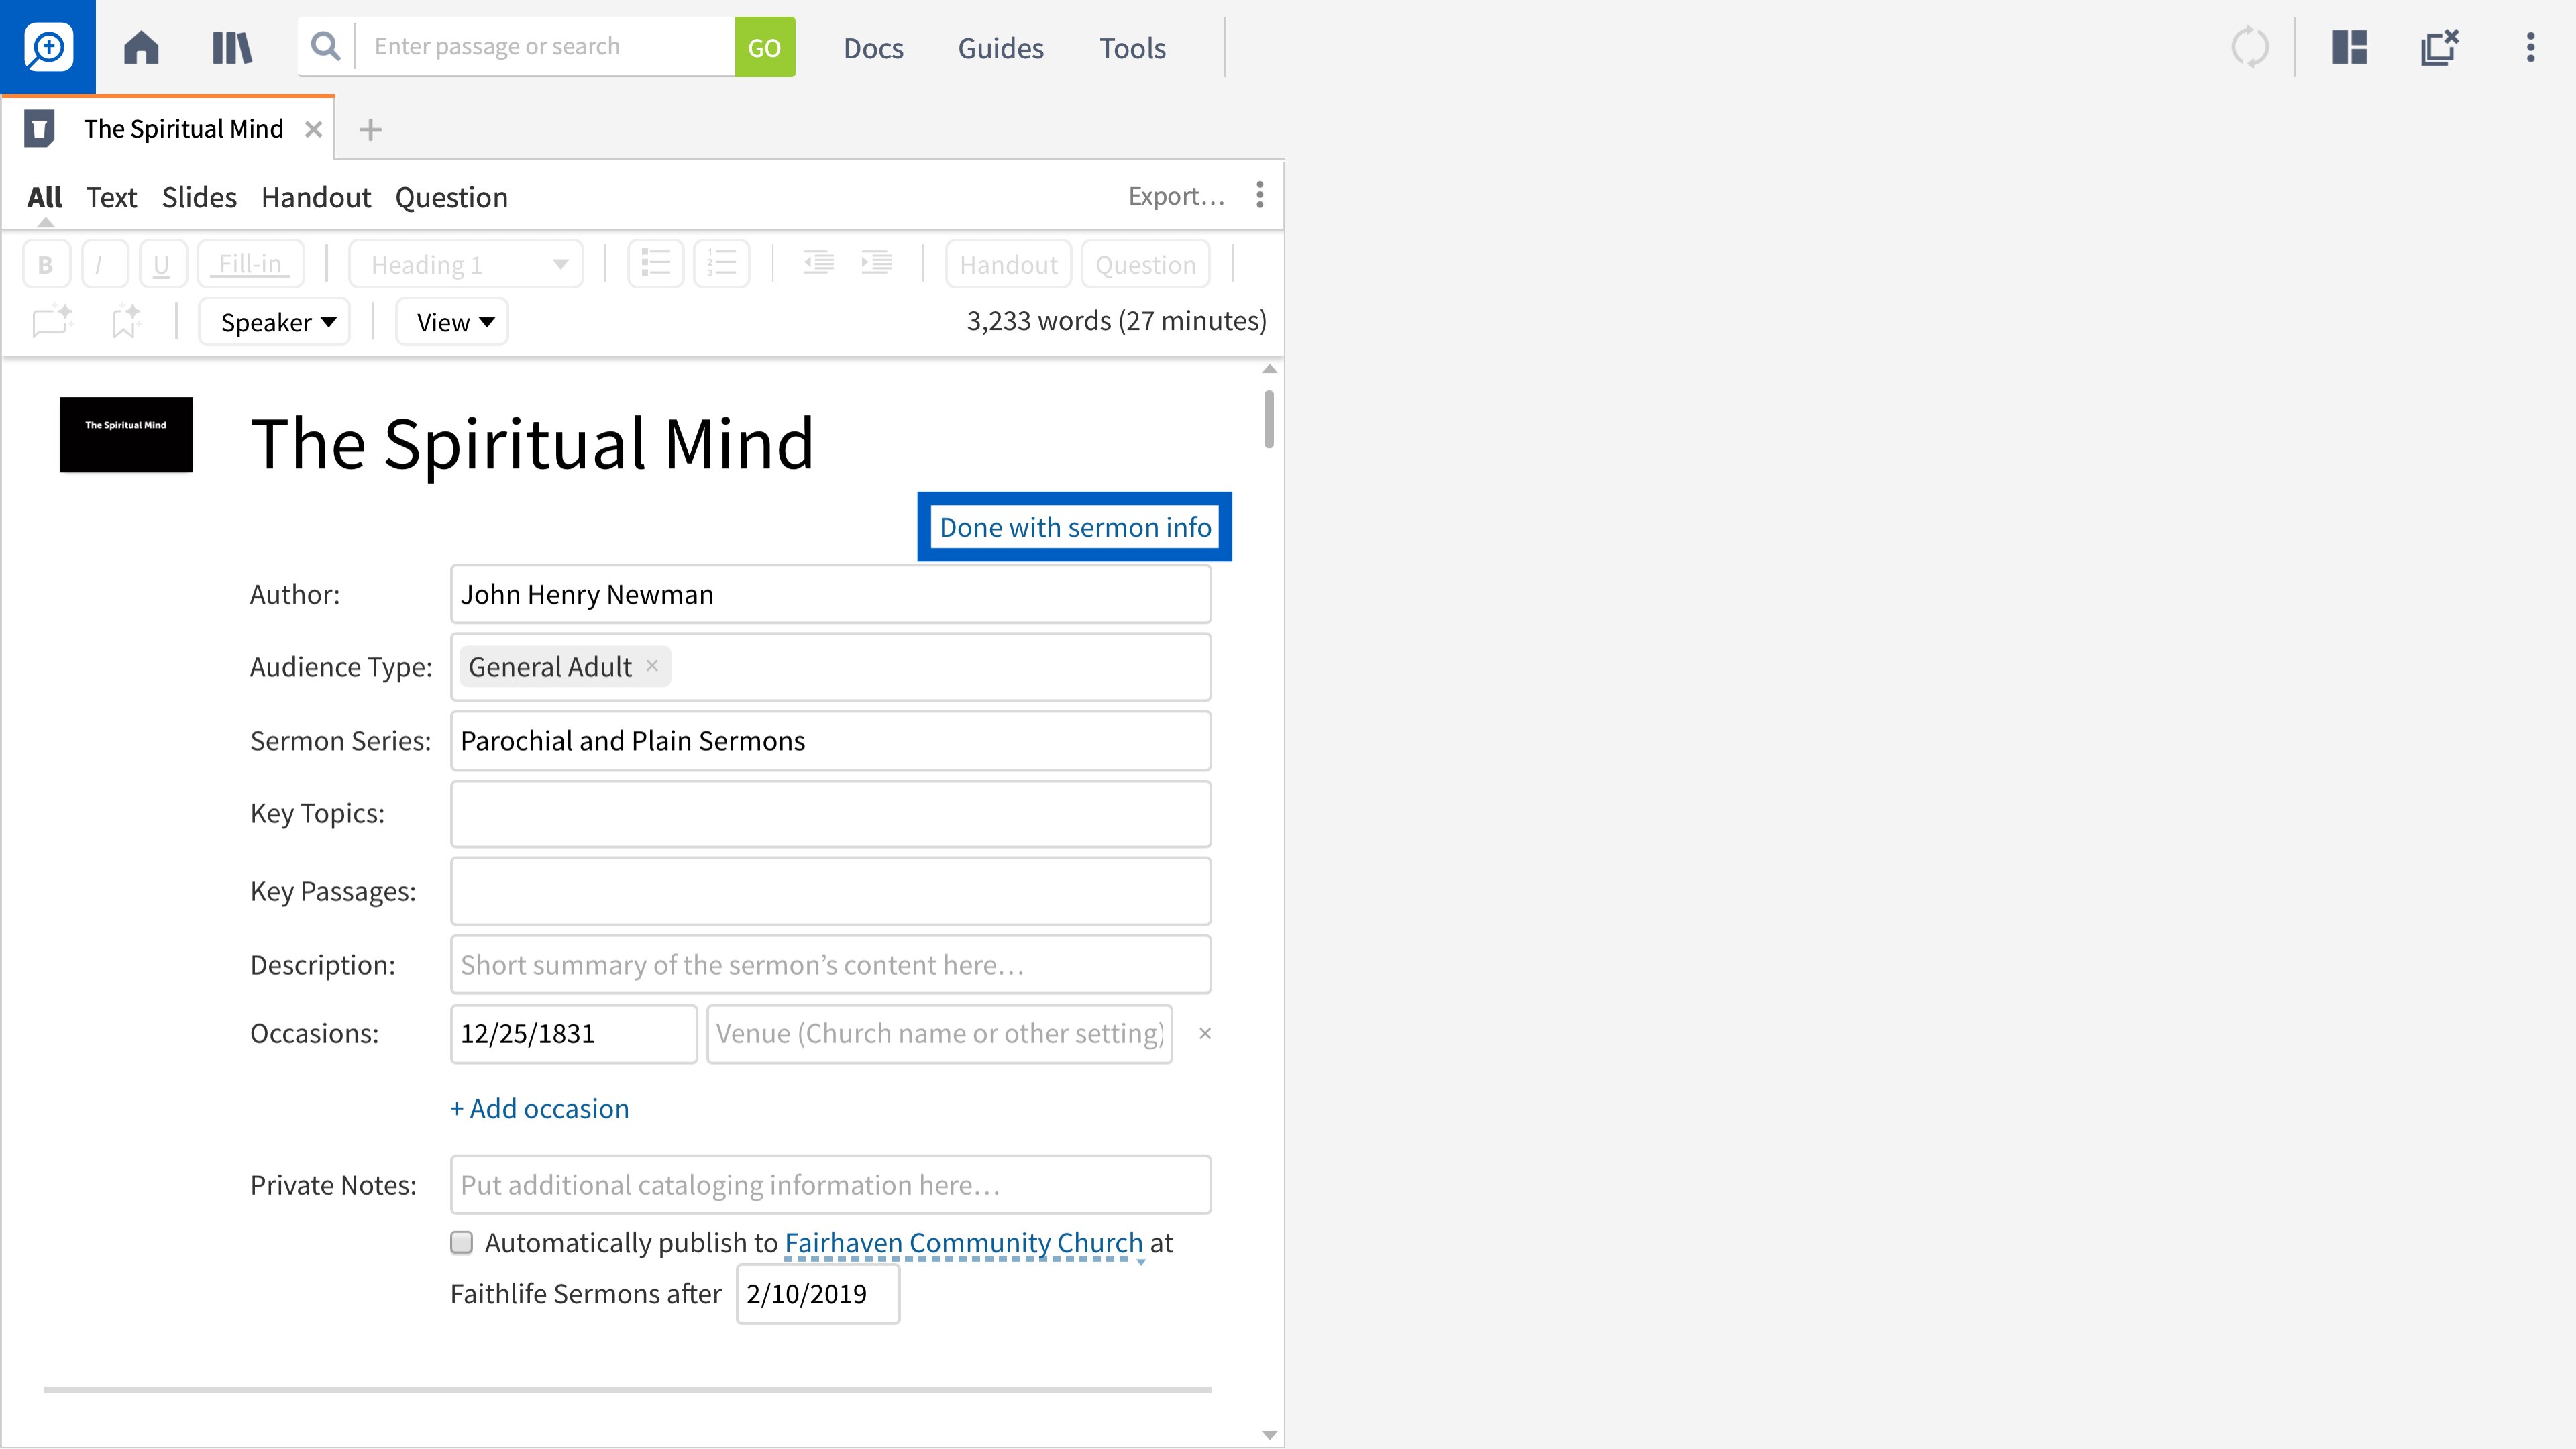
Task: Click the + Add occasion link
Action: [x=540, y=1108]
